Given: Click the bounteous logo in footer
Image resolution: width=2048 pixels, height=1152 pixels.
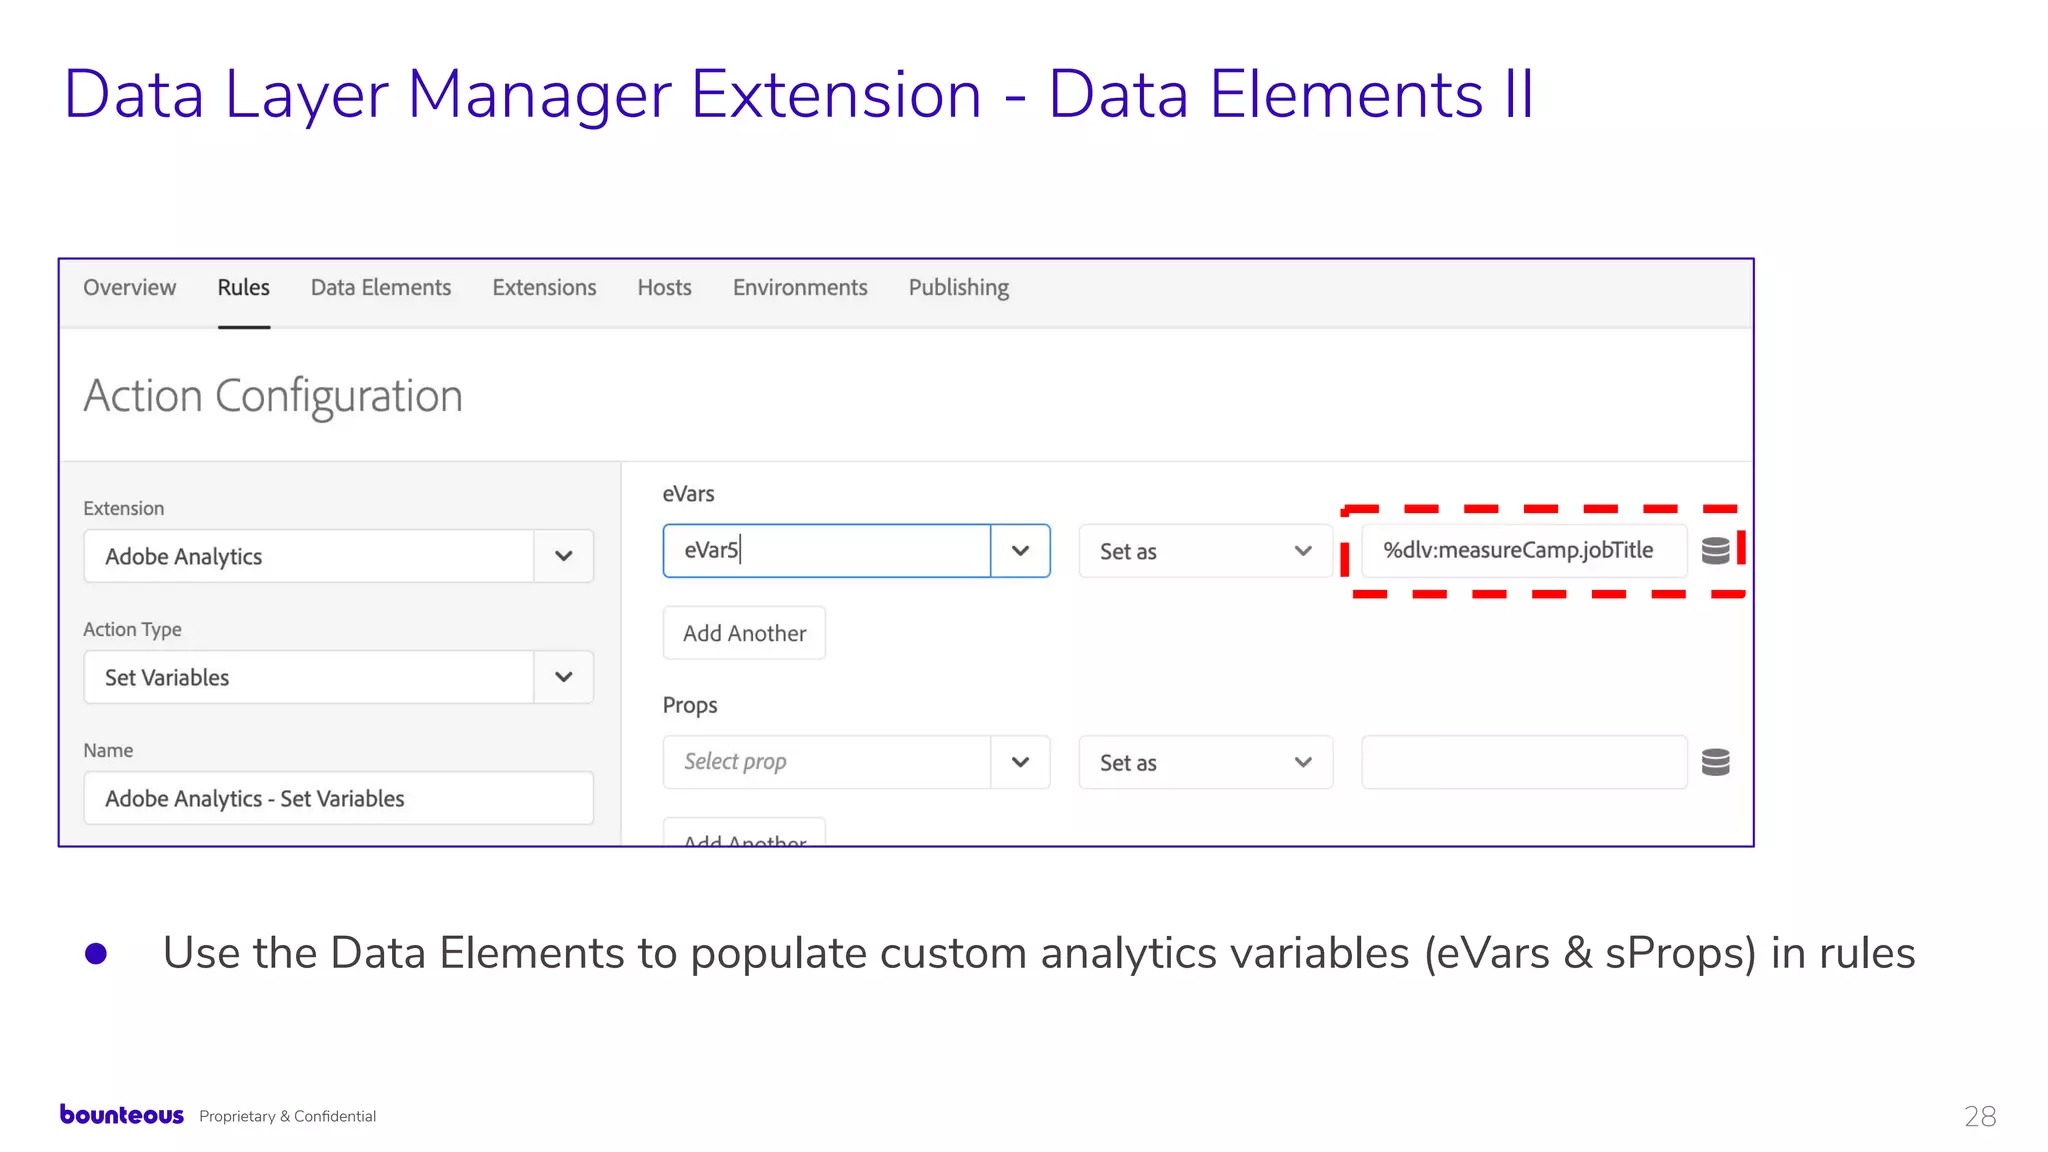Looking at the screenshot, I should pos(122,1114).
